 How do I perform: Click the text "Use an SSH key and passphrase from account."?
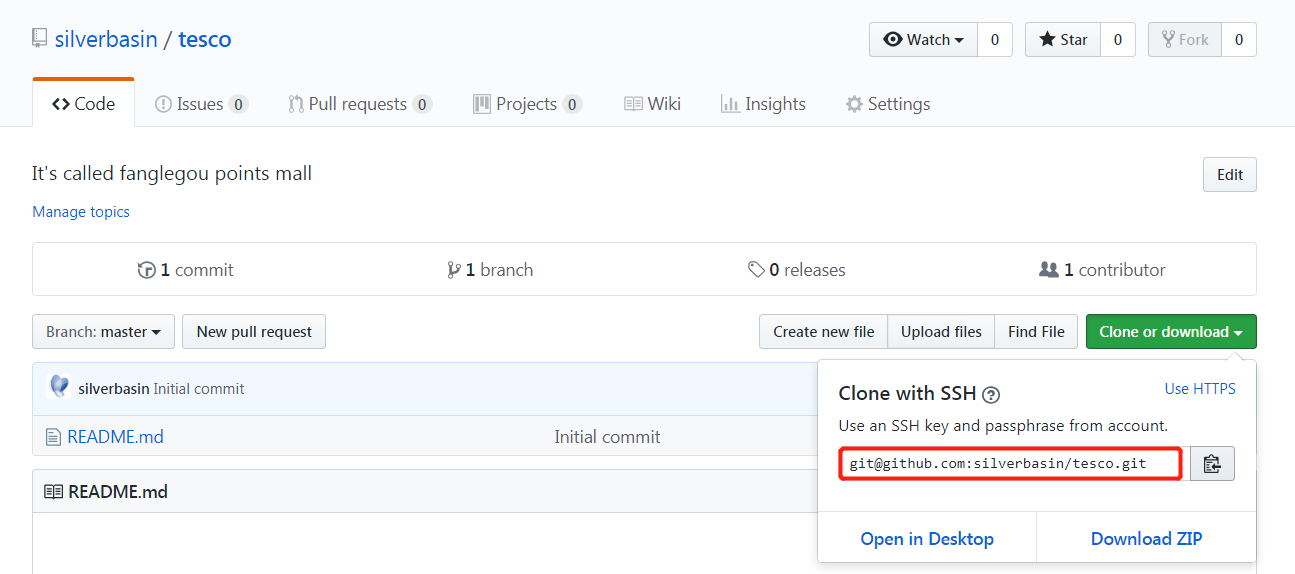pyautogui.click(x=1003, y=426)
